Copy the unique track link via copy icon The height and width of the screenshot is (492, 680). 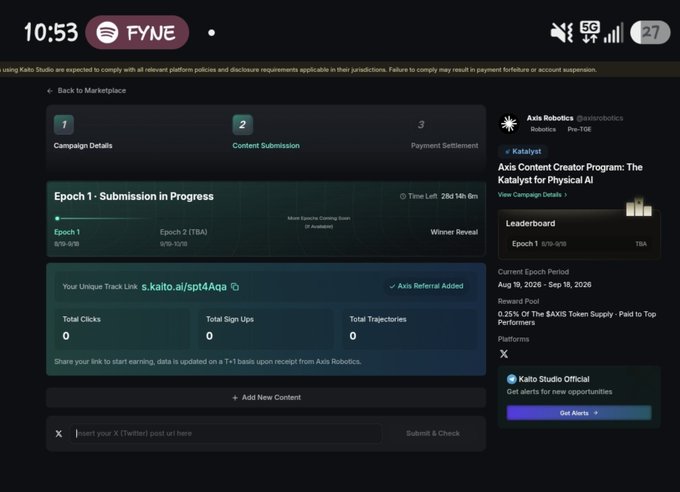[235, 287]
